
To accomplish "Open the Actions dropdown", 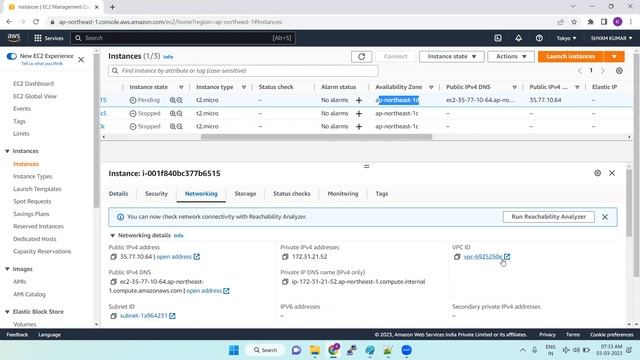I will 511,56.
